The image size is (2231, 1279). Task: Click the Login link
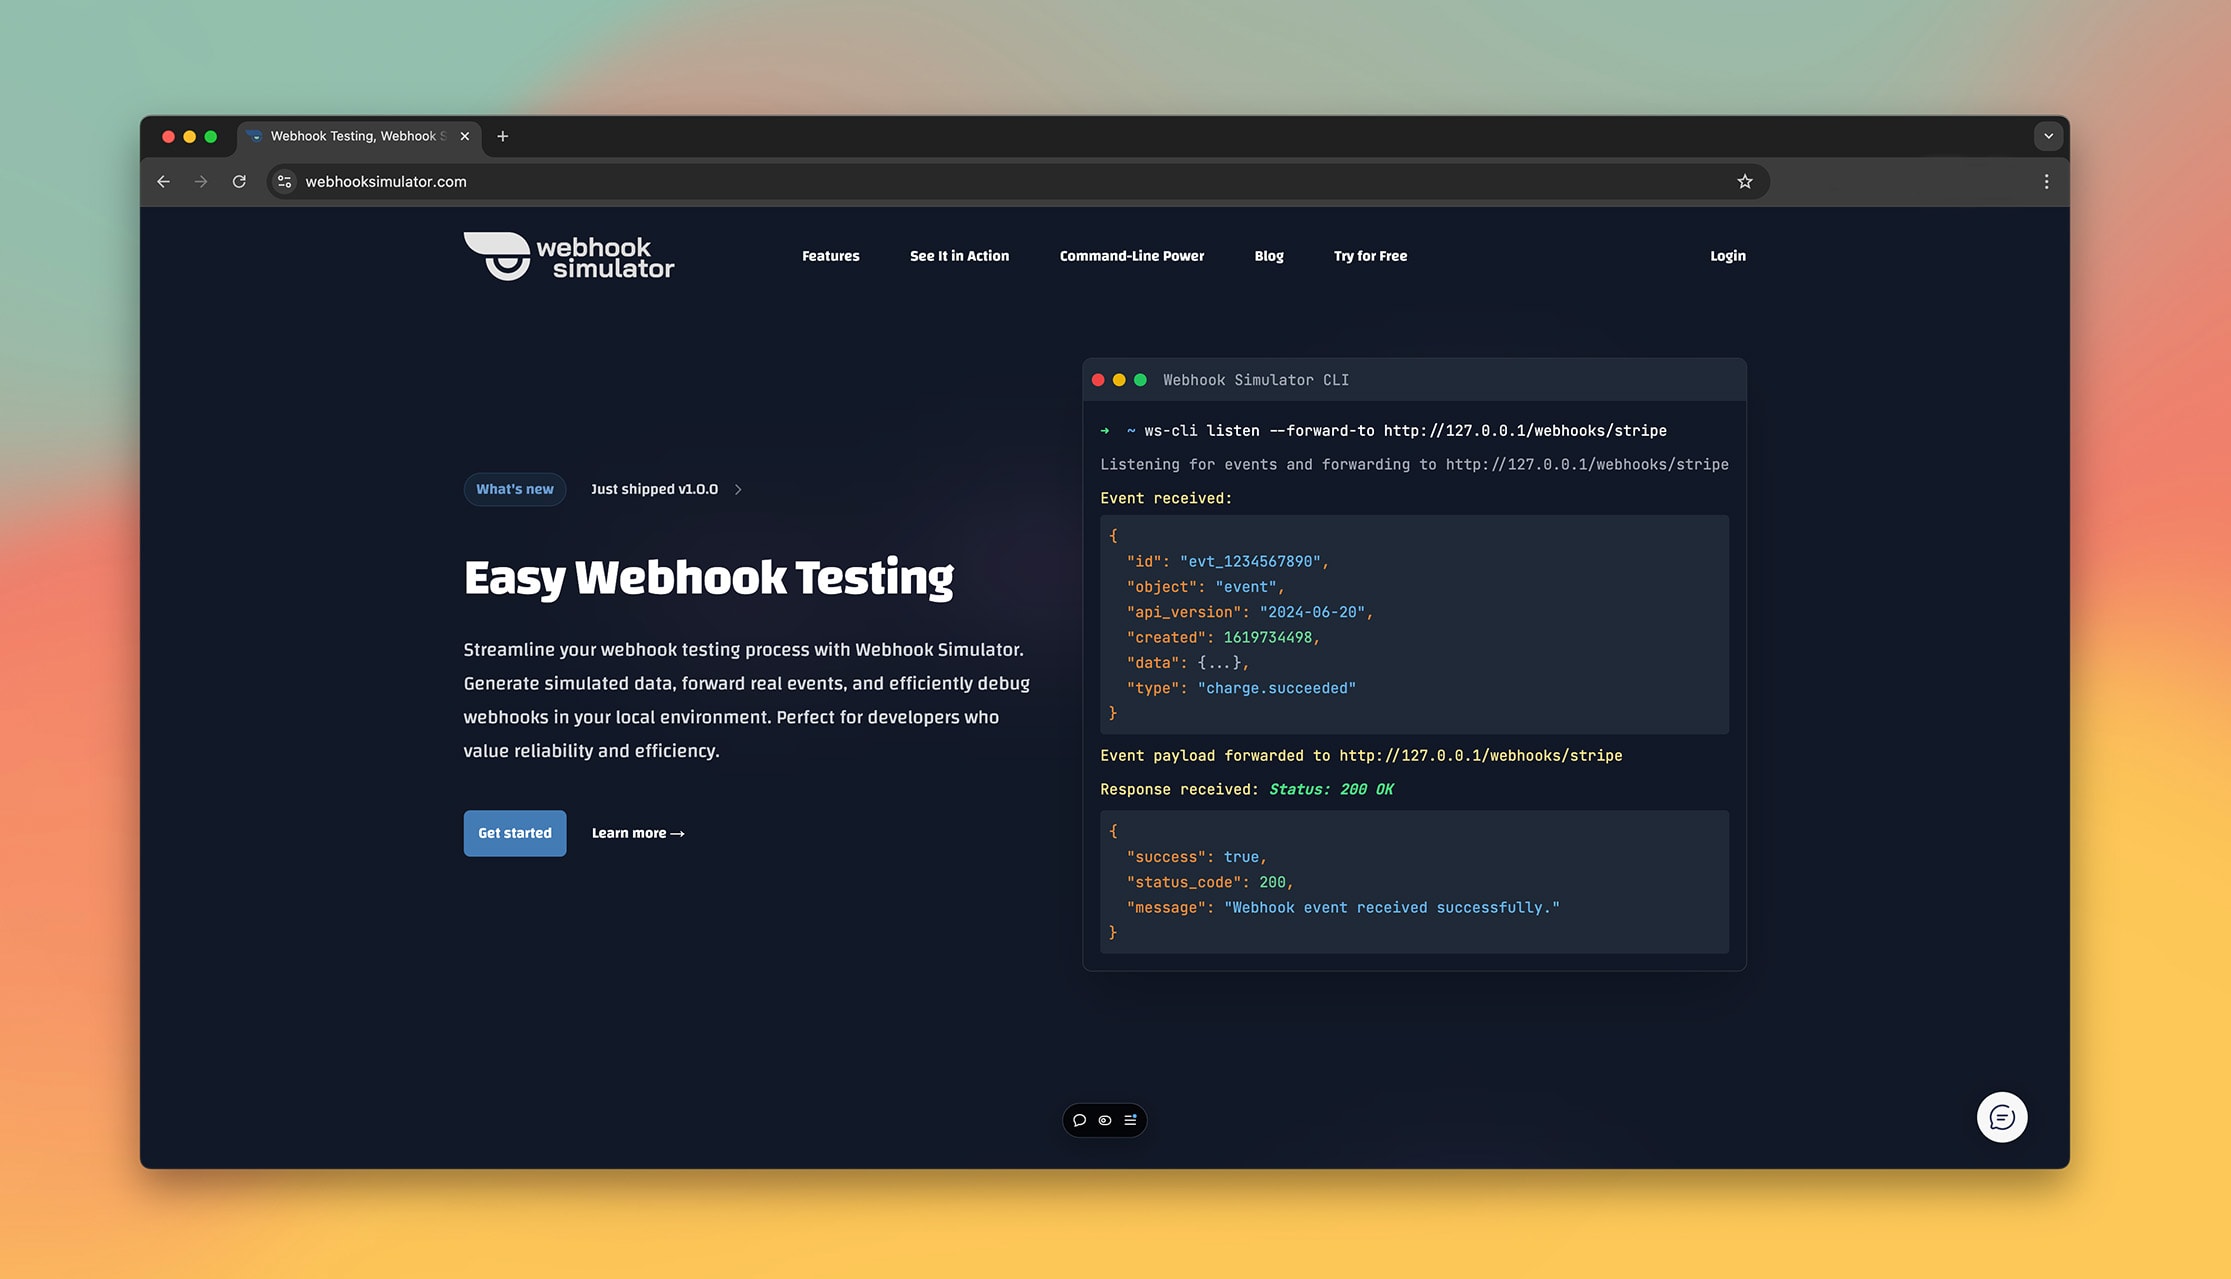pyautogui.click(x=1727, y=256)
